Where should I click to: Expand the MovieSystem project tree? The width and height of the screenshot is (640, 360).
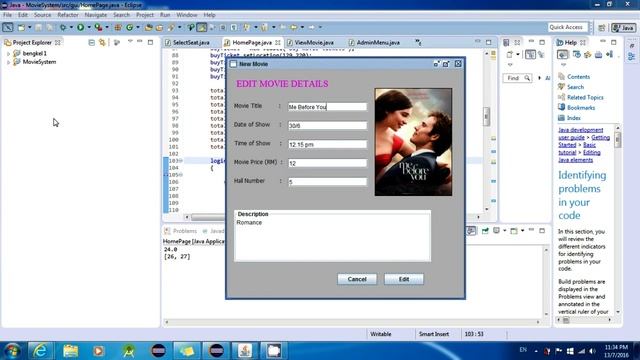coord(8,62)
